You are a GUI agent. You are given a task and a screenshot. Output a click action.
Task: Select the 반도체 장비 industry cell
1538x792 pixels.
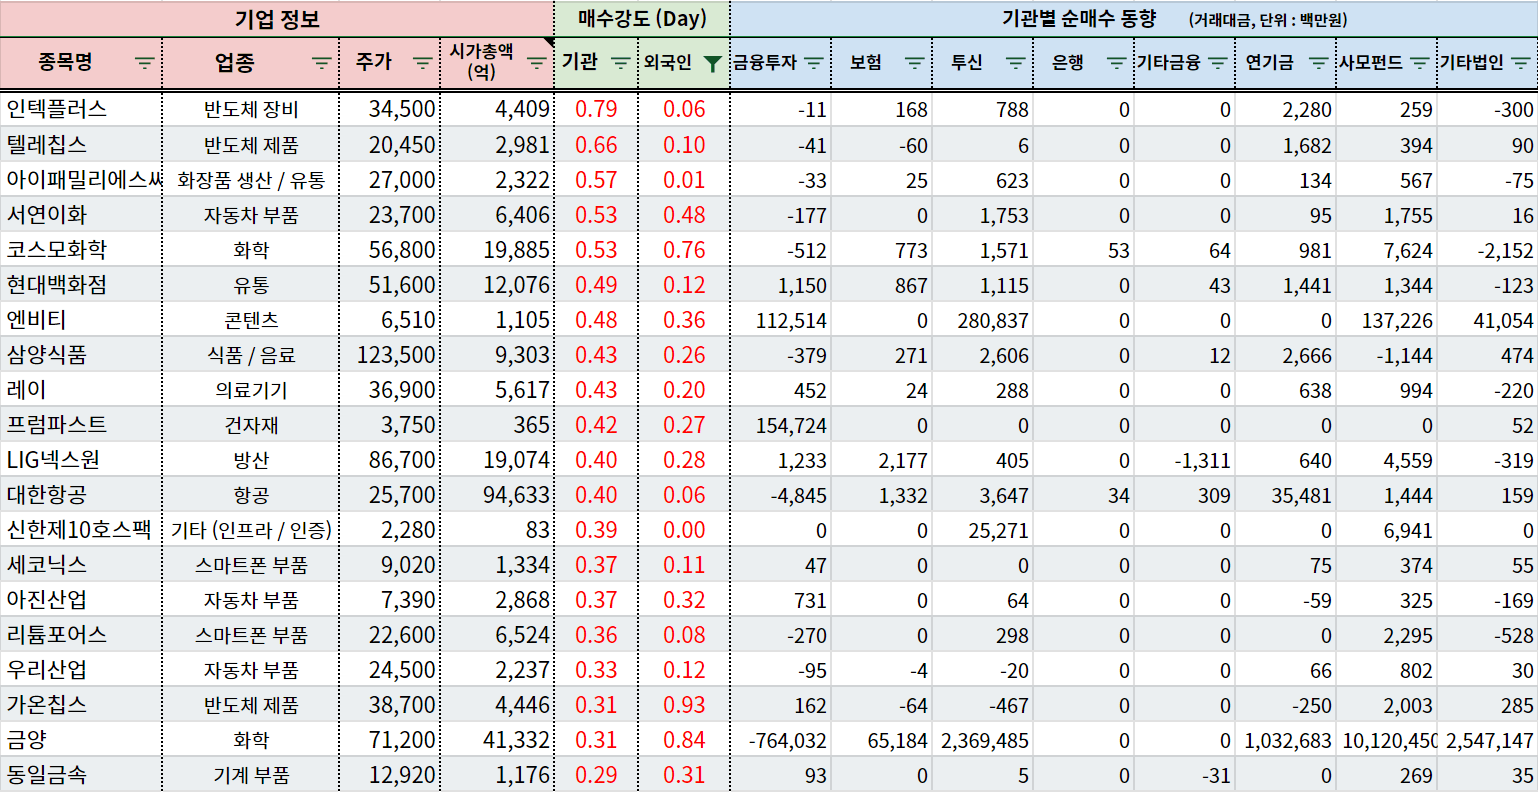251,109
